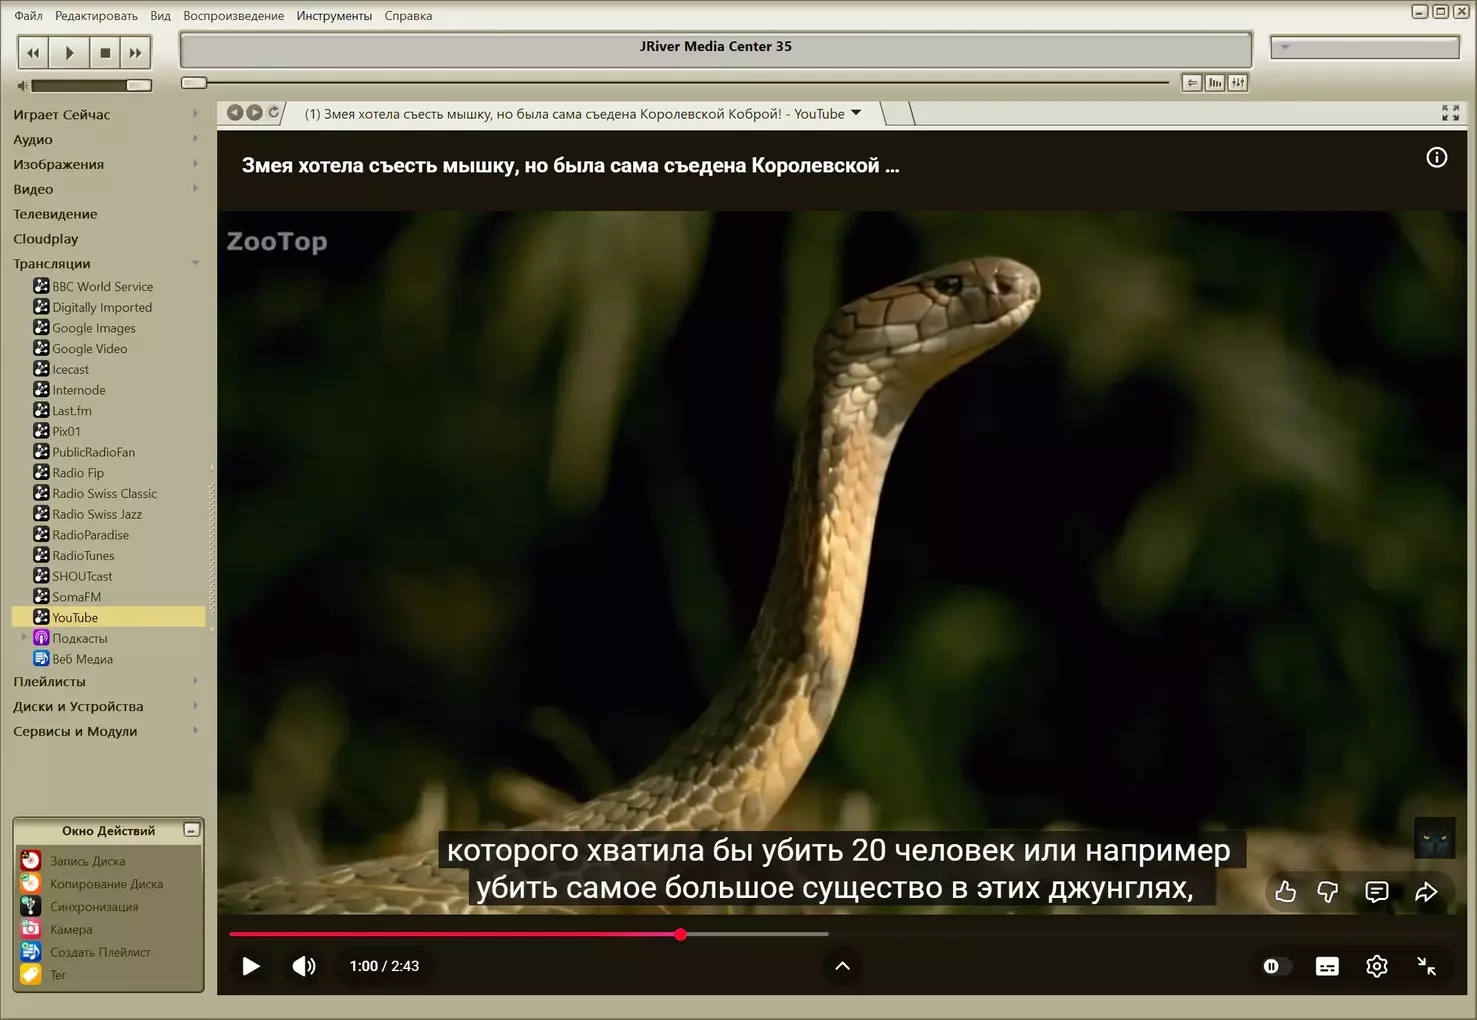Mute using the speaker icon beside JRiver volume

23,86
